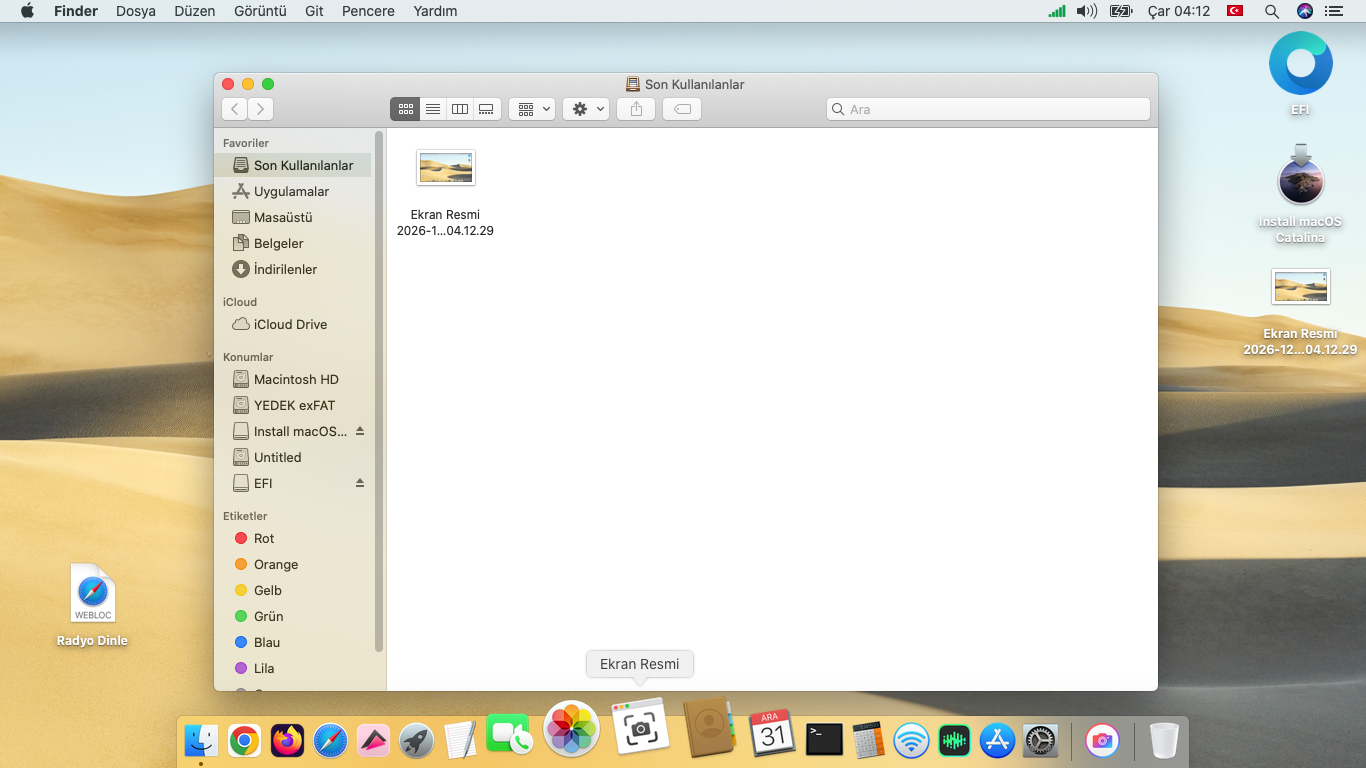Switch Finder to gallery view
The height and width of the screenshot is (768, 1366).
coord(487,109)
